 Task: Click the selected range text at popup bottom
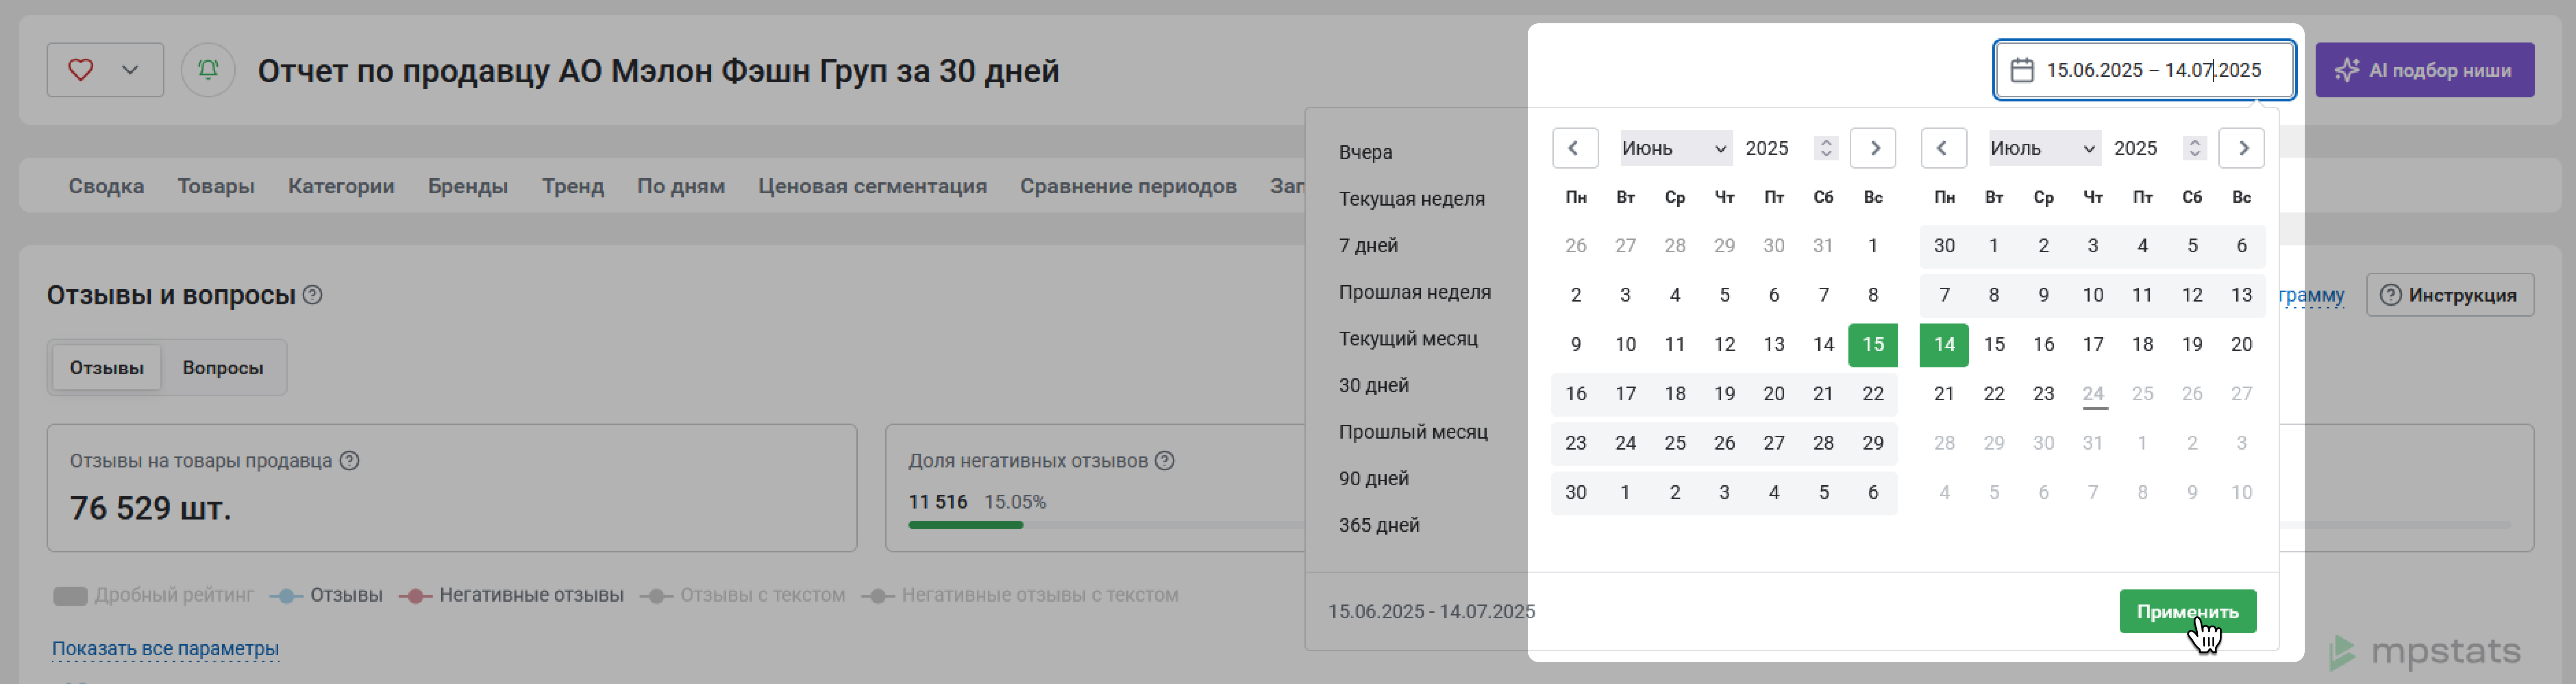[x=1431, y=612]
